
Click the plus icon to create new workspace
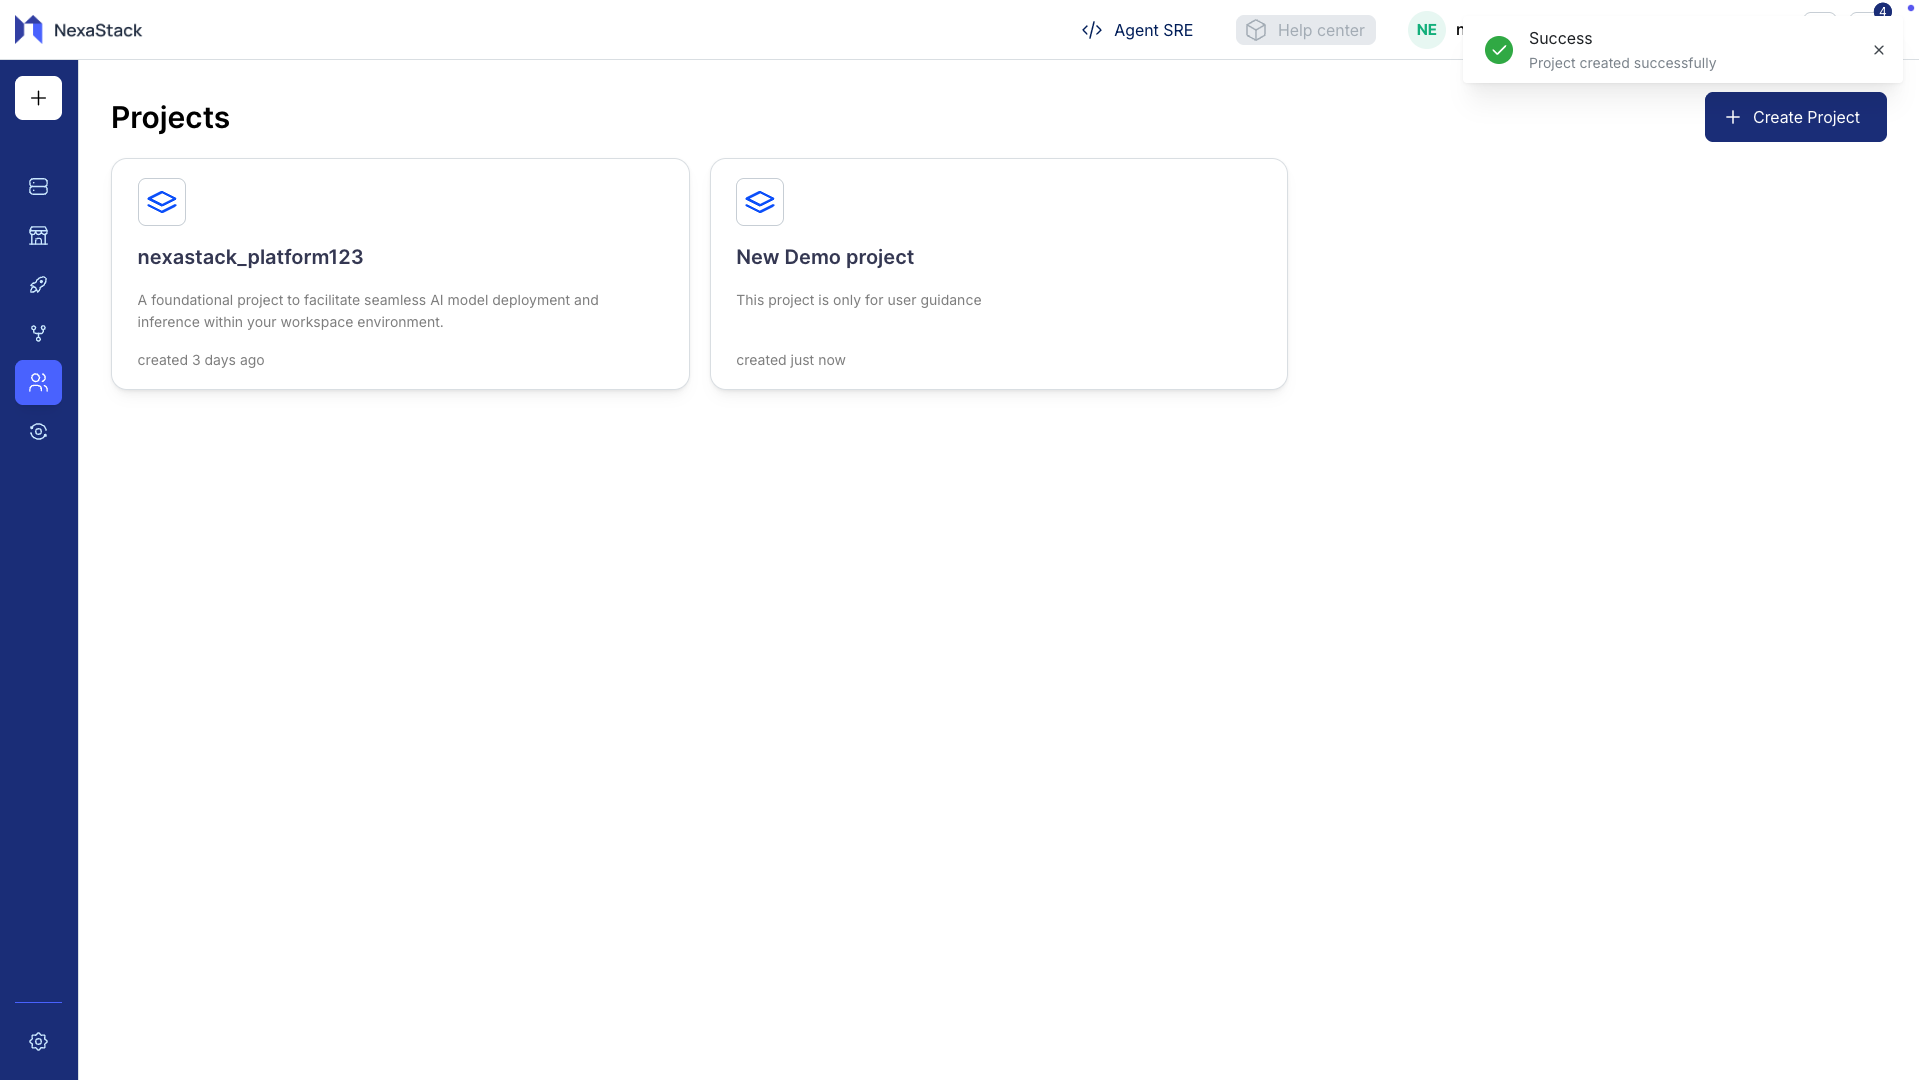(x=38, y=98)
